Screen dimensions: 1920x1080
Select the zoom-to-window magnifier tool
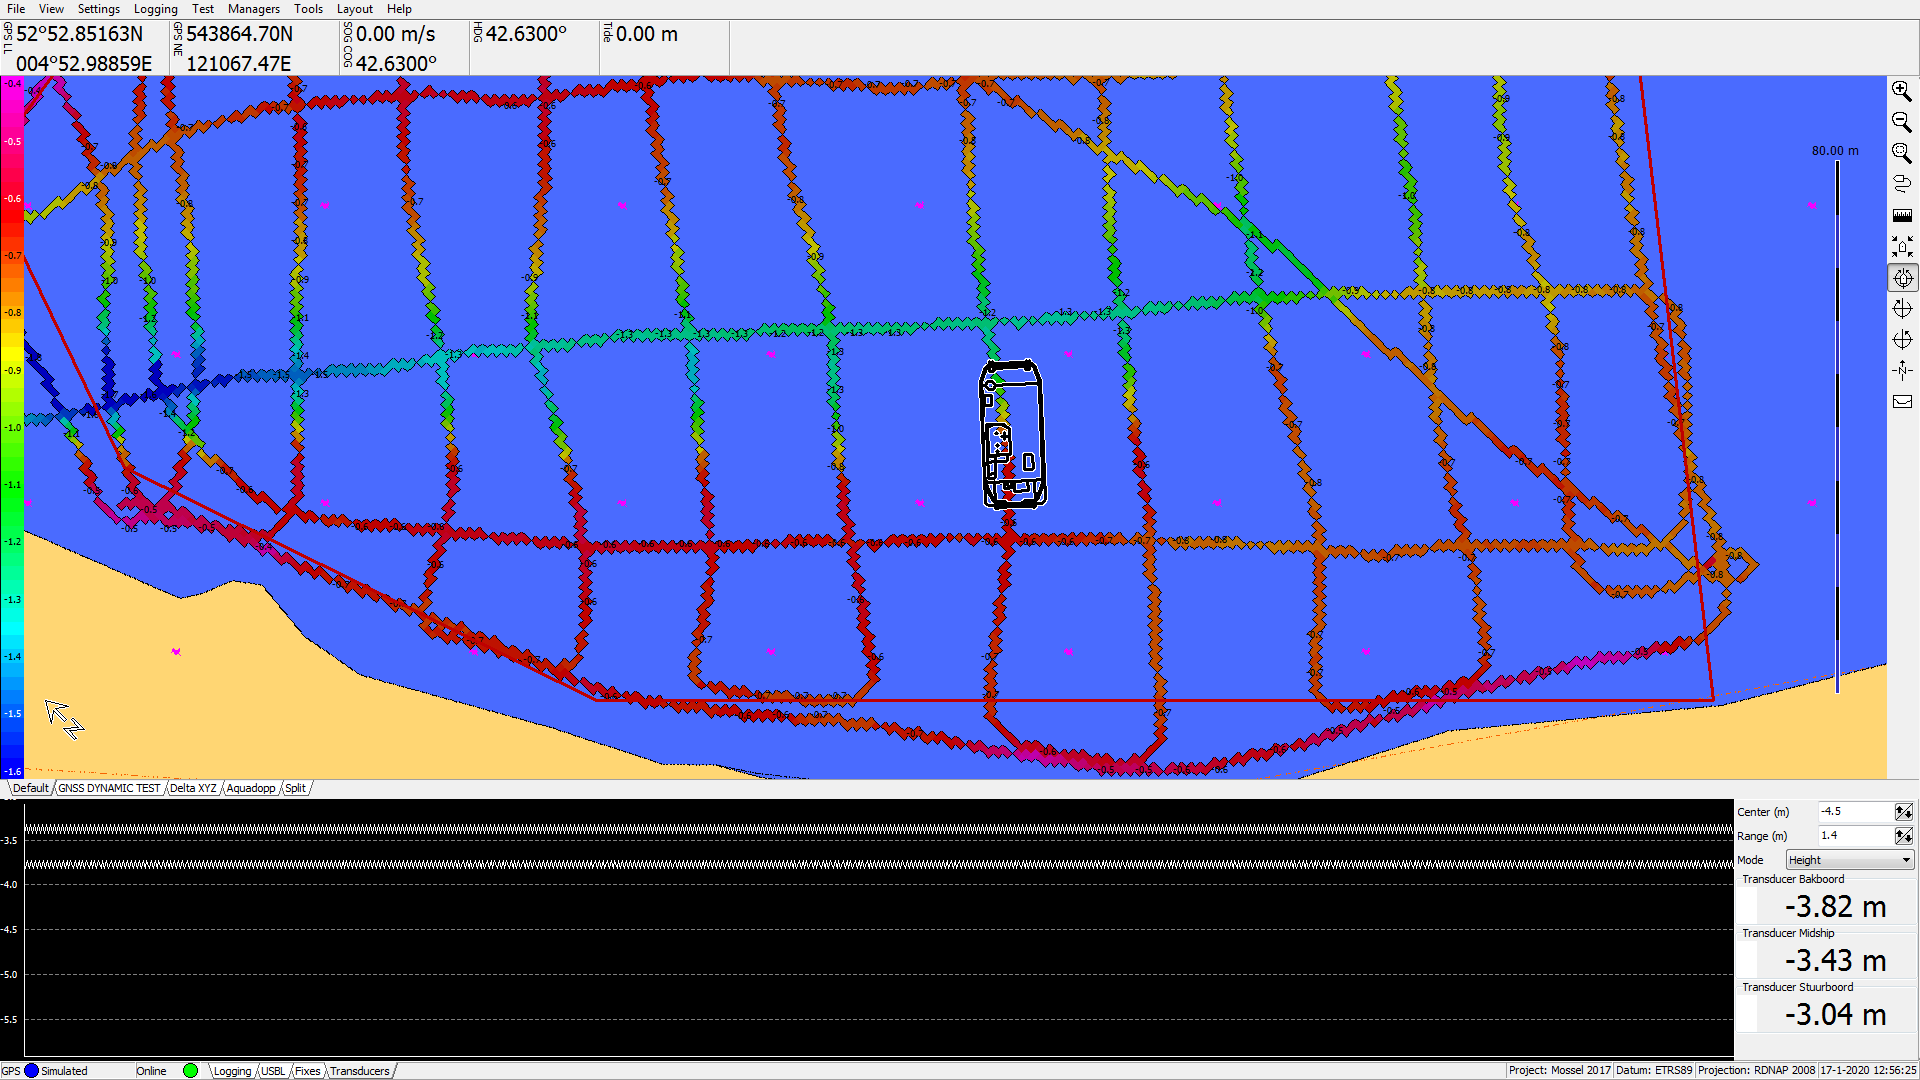pos(1902,153)
